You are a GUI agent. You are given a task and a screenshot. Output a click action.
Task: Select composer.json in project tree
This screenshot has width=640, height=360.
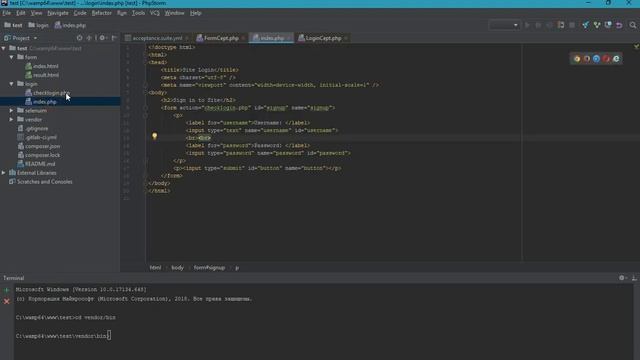(42, 146)
